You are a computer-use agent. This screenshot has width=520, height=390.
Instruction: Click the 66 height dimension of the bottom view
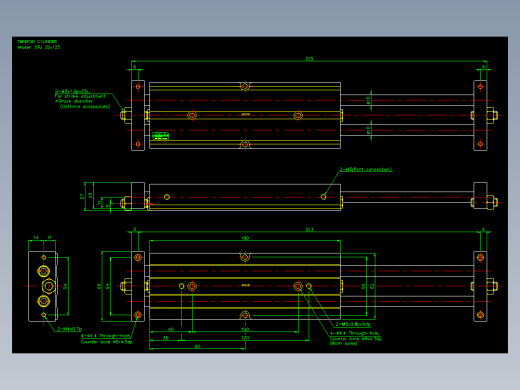[99, 286]
